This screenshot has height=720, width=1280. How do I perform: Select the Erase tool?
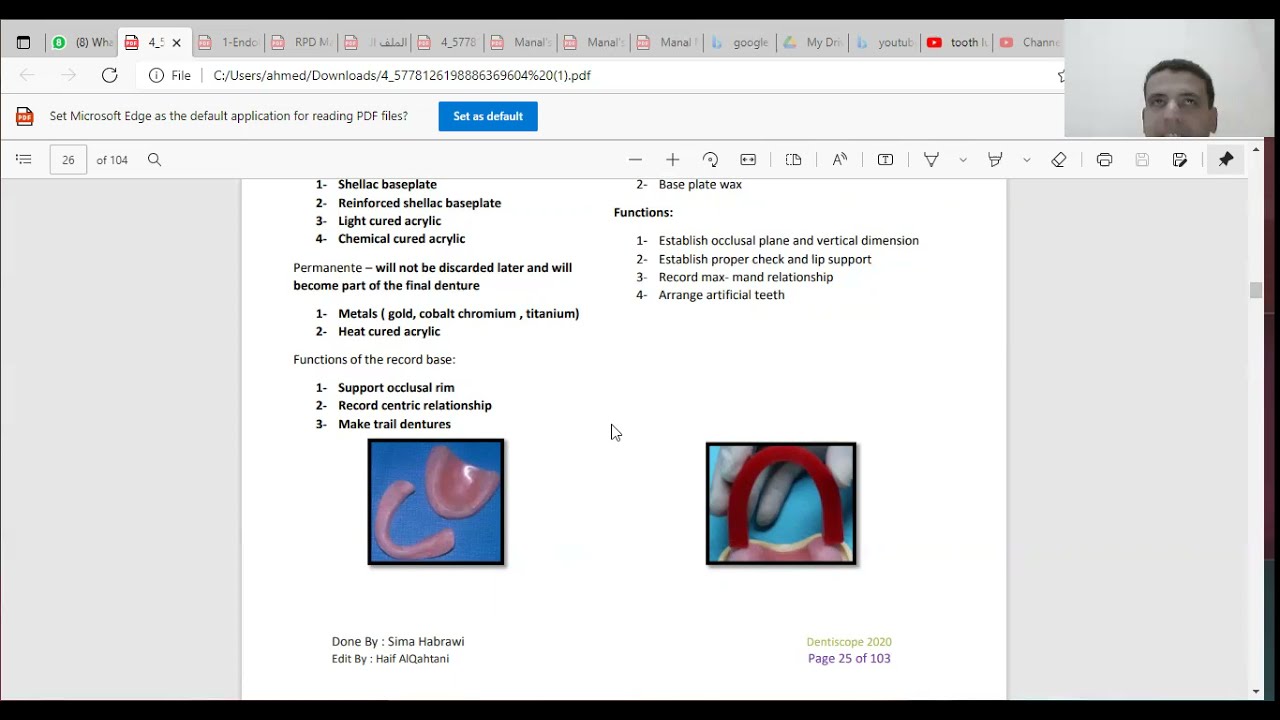point(1059,159)
